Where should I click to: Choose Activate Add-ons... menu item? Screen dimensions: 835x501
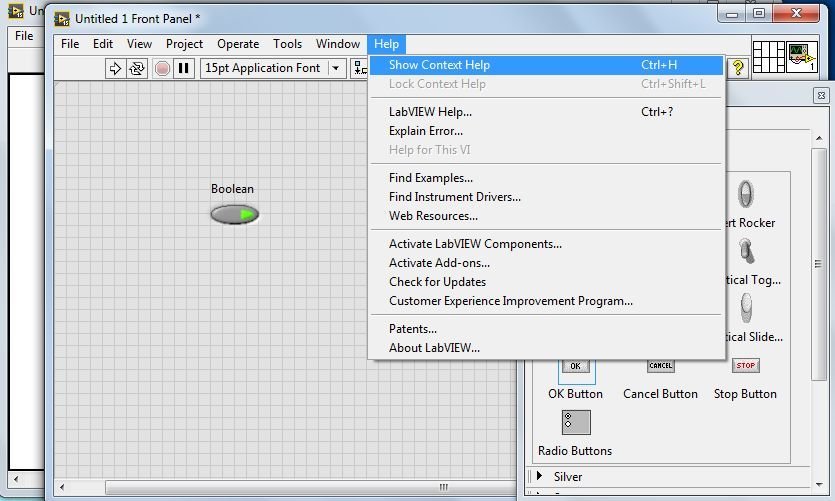click(546, 263)
